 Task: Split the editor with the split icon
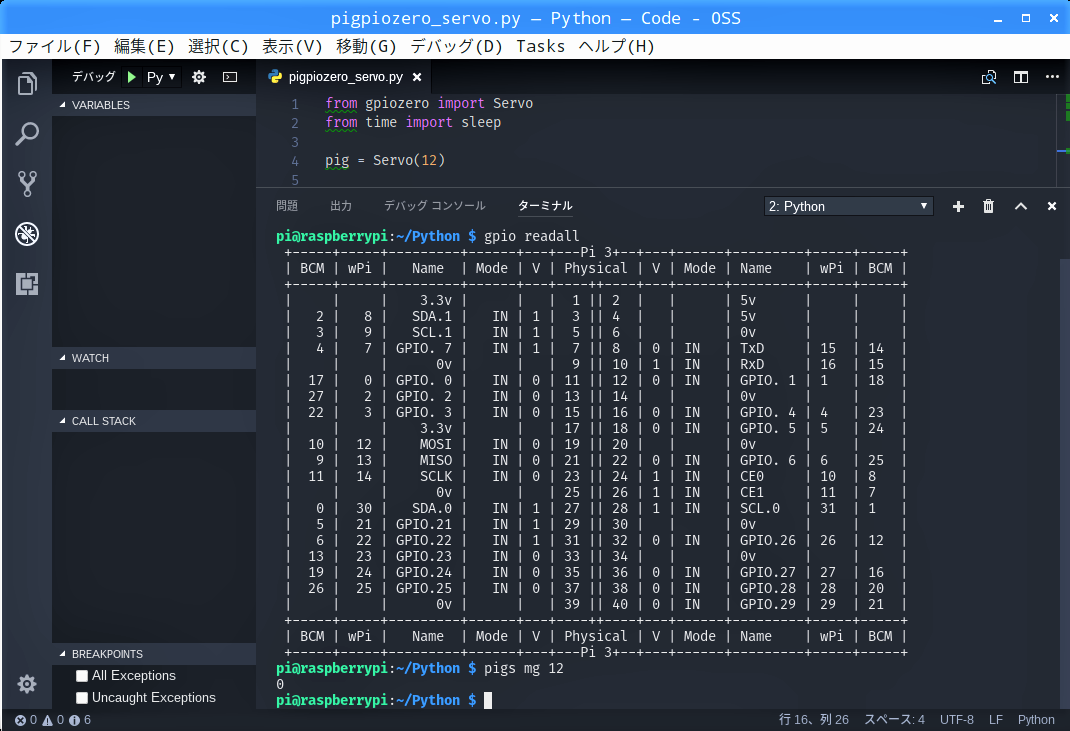[1021, 77]
